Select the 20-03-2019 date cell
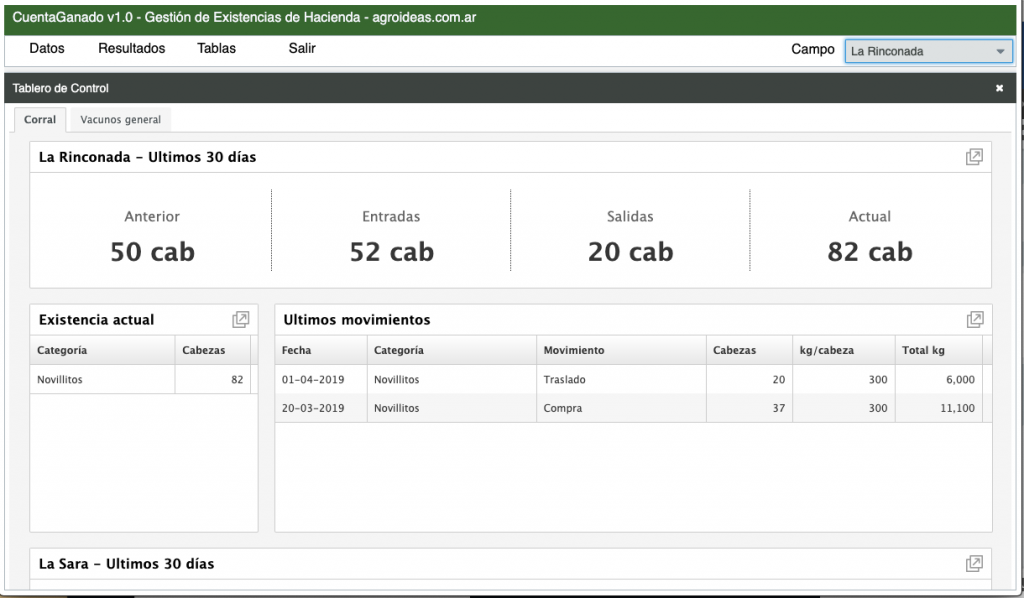 (321, 408)
